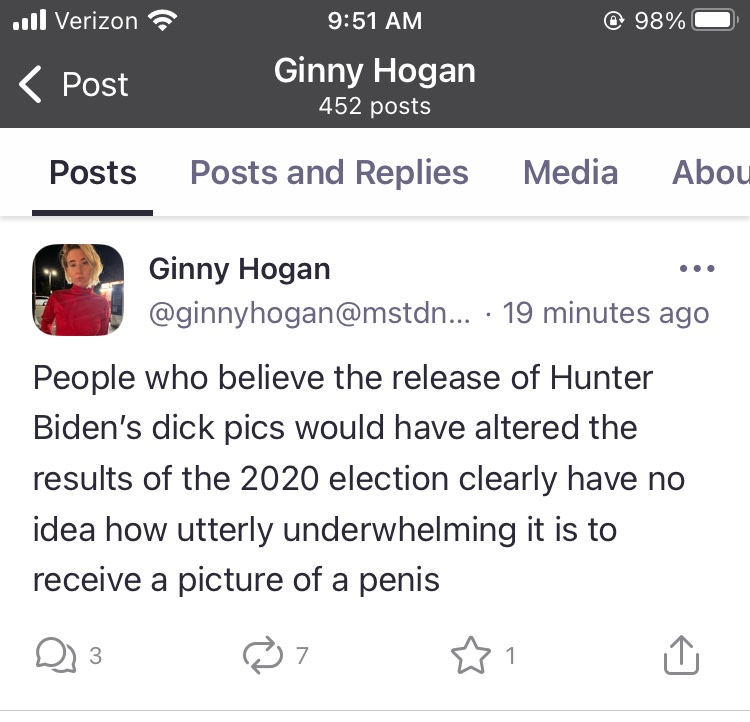The height and width of the screenshot is (722, 750).
Task: Open the About tab
Action: pos(711,172)
